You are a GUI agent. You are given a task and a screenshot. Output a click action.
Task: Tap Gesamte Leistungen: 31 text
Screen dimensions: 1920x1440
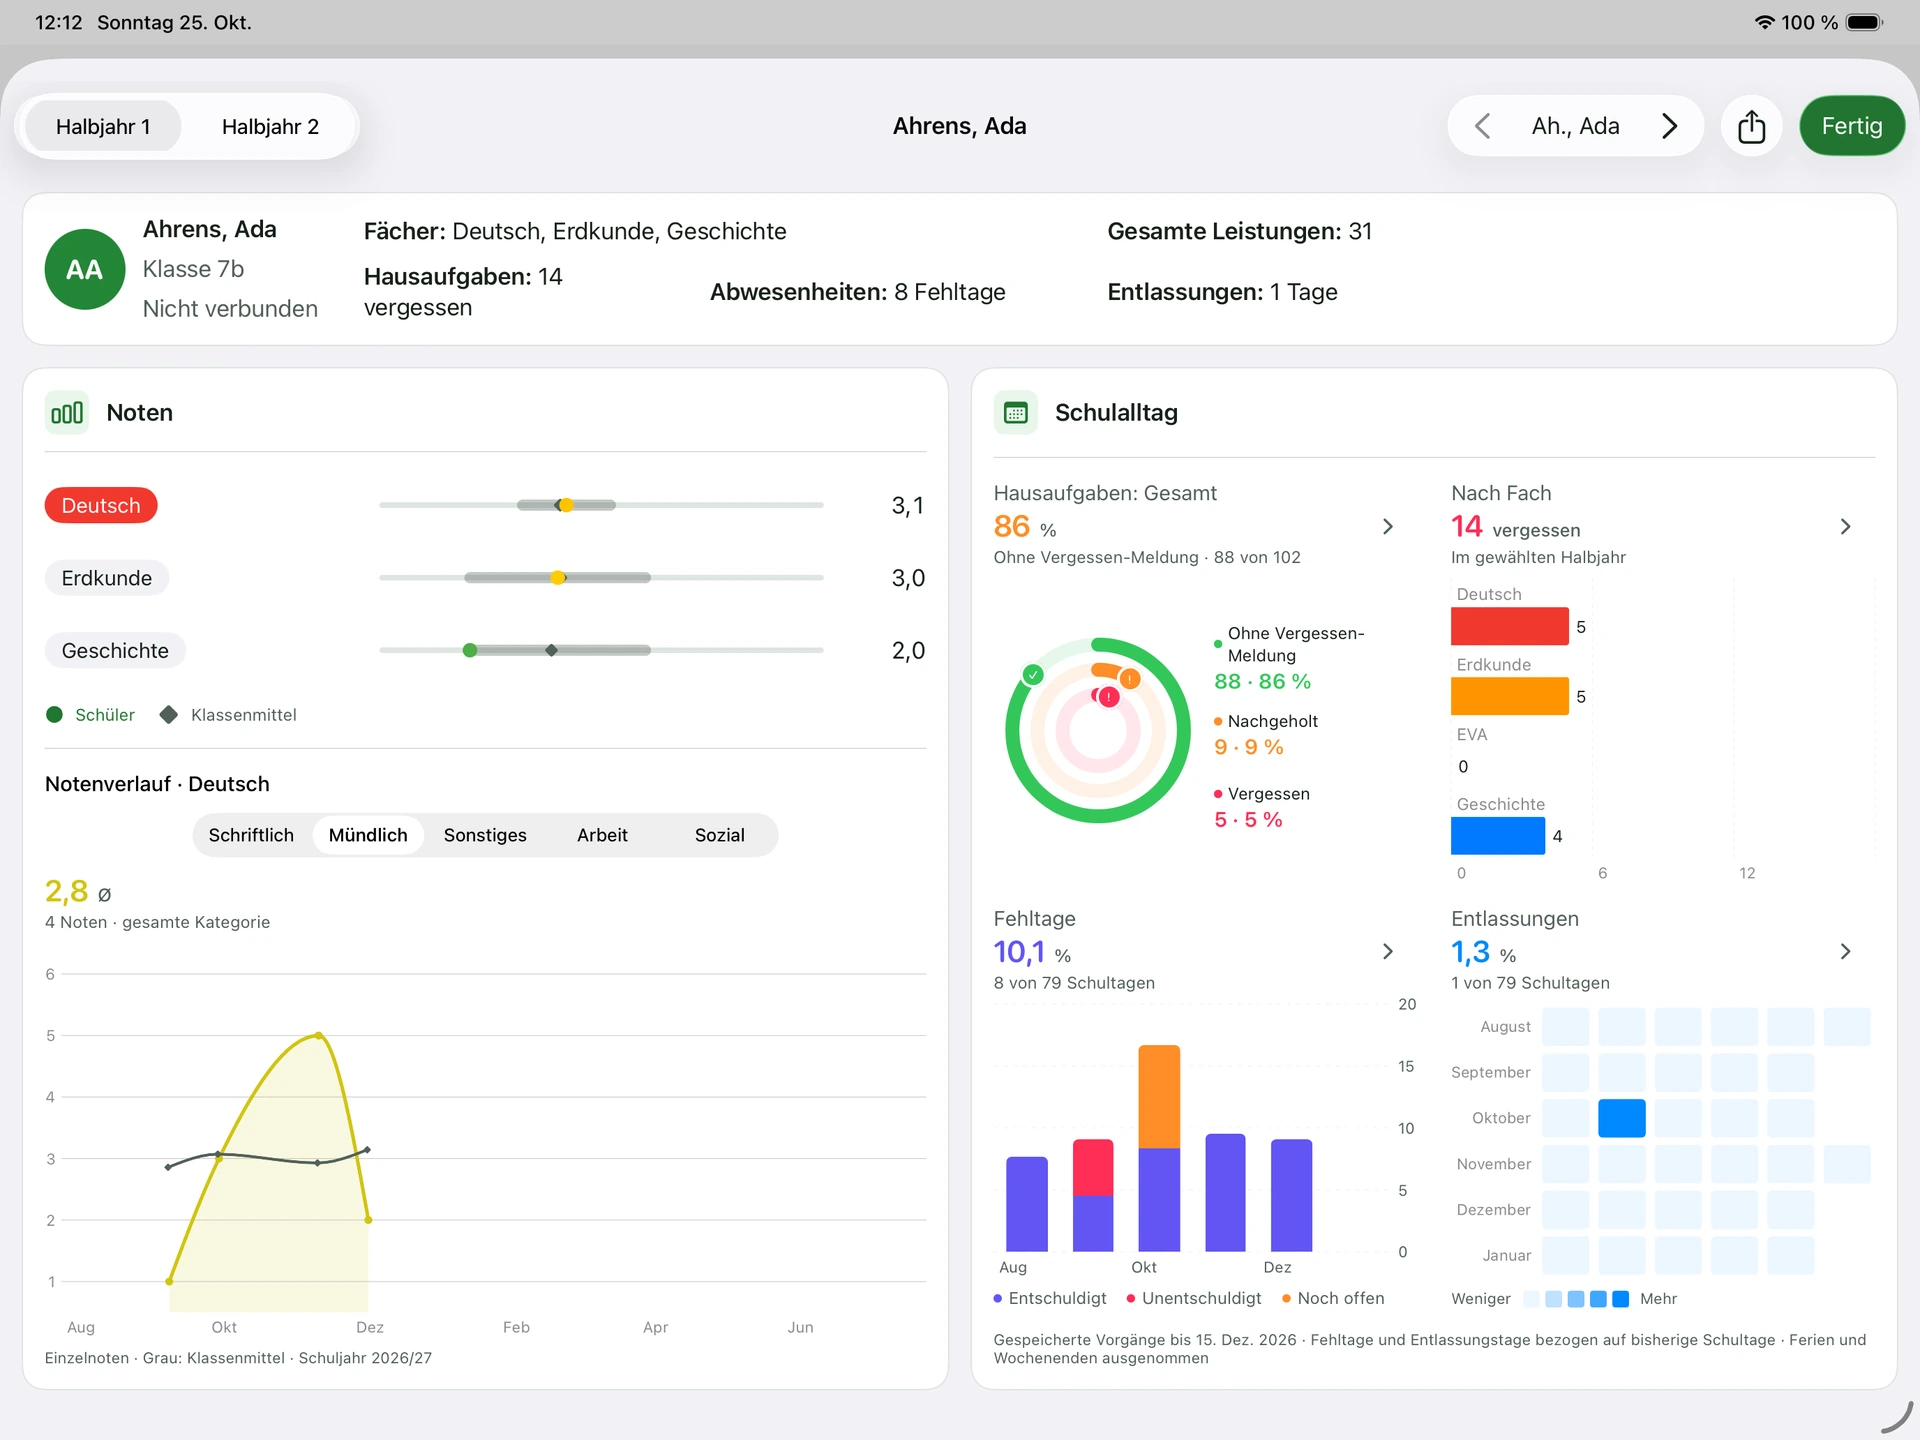tap(1239, 231)
